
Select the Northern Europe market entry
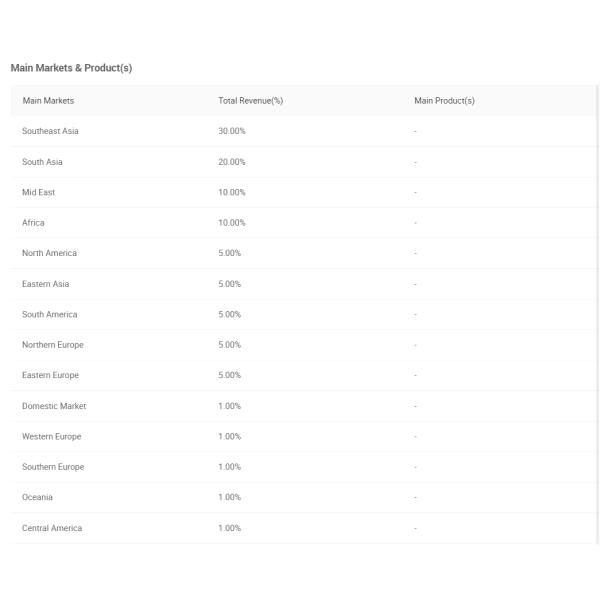[x=52, y=345]
